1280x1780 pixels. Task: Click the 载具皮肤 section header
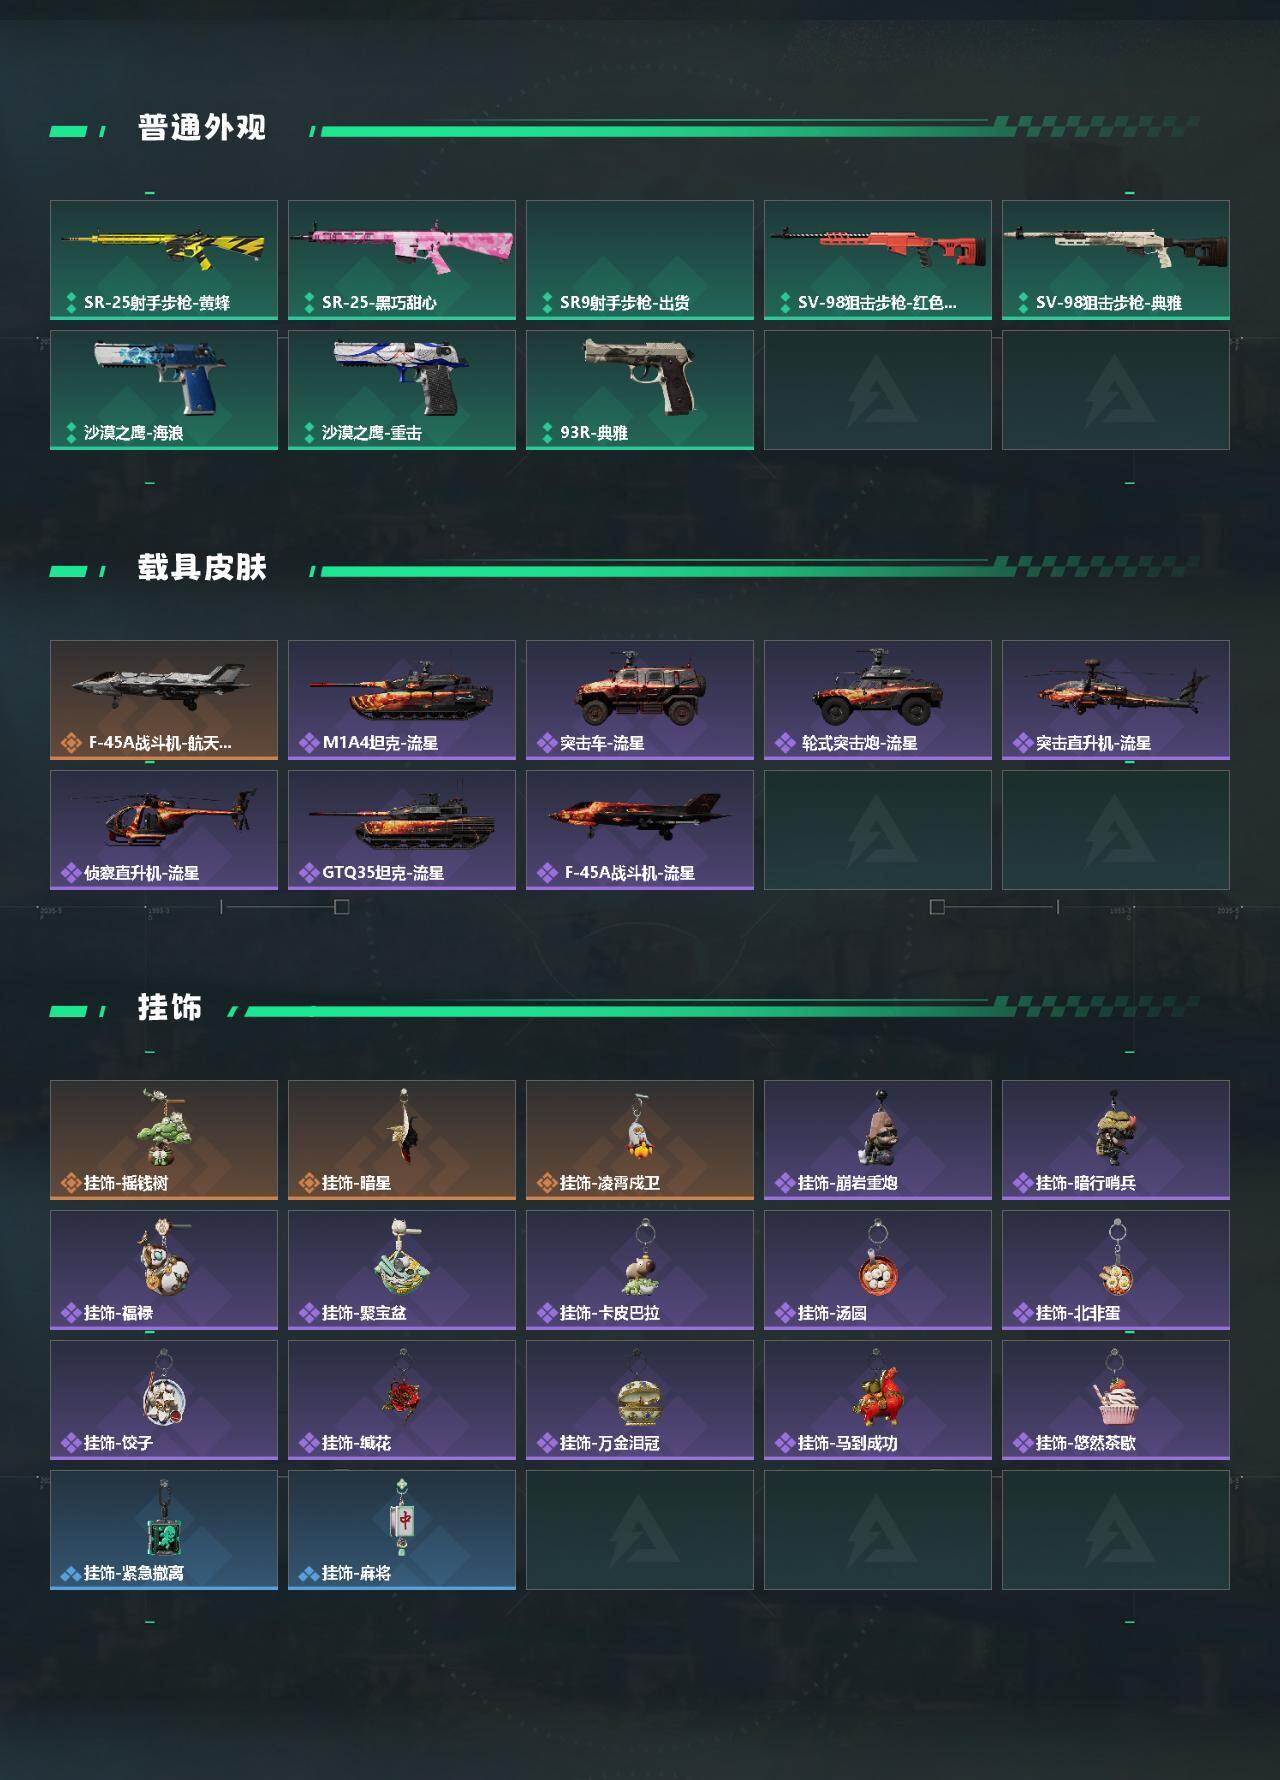(202, 568)
